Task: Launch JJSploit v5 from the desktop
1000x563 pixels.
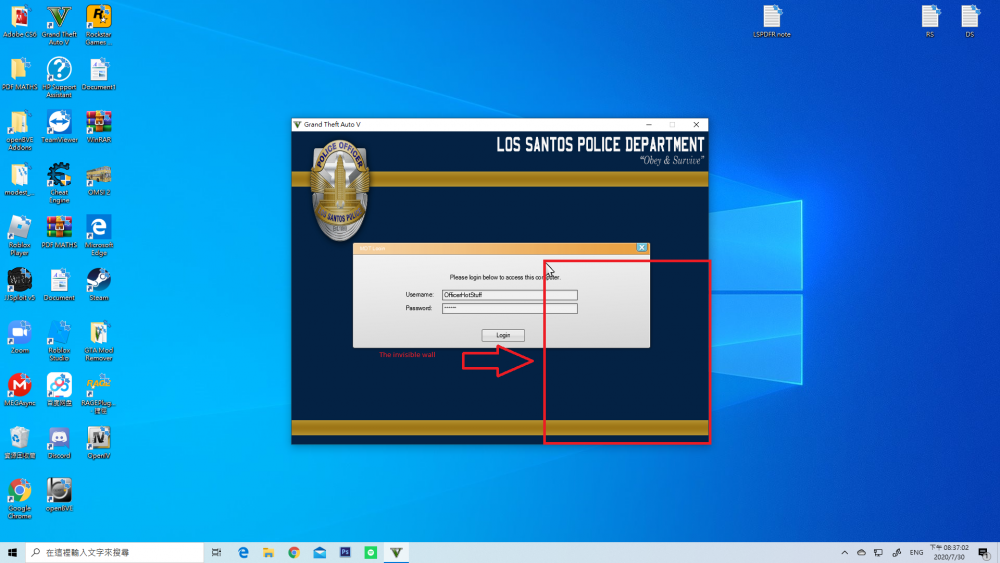Action: click(20, 284)
